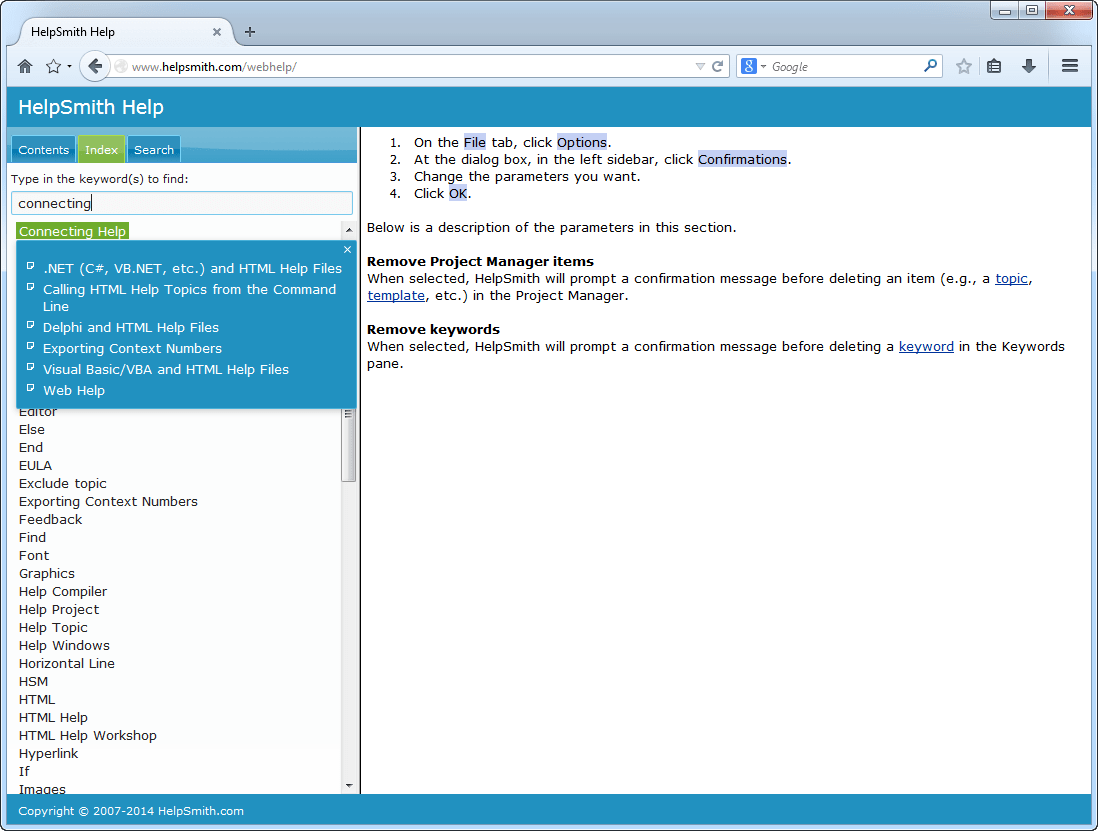Select Help Project keyword
The image size is (1098, 831).
[x=59, y=610]
